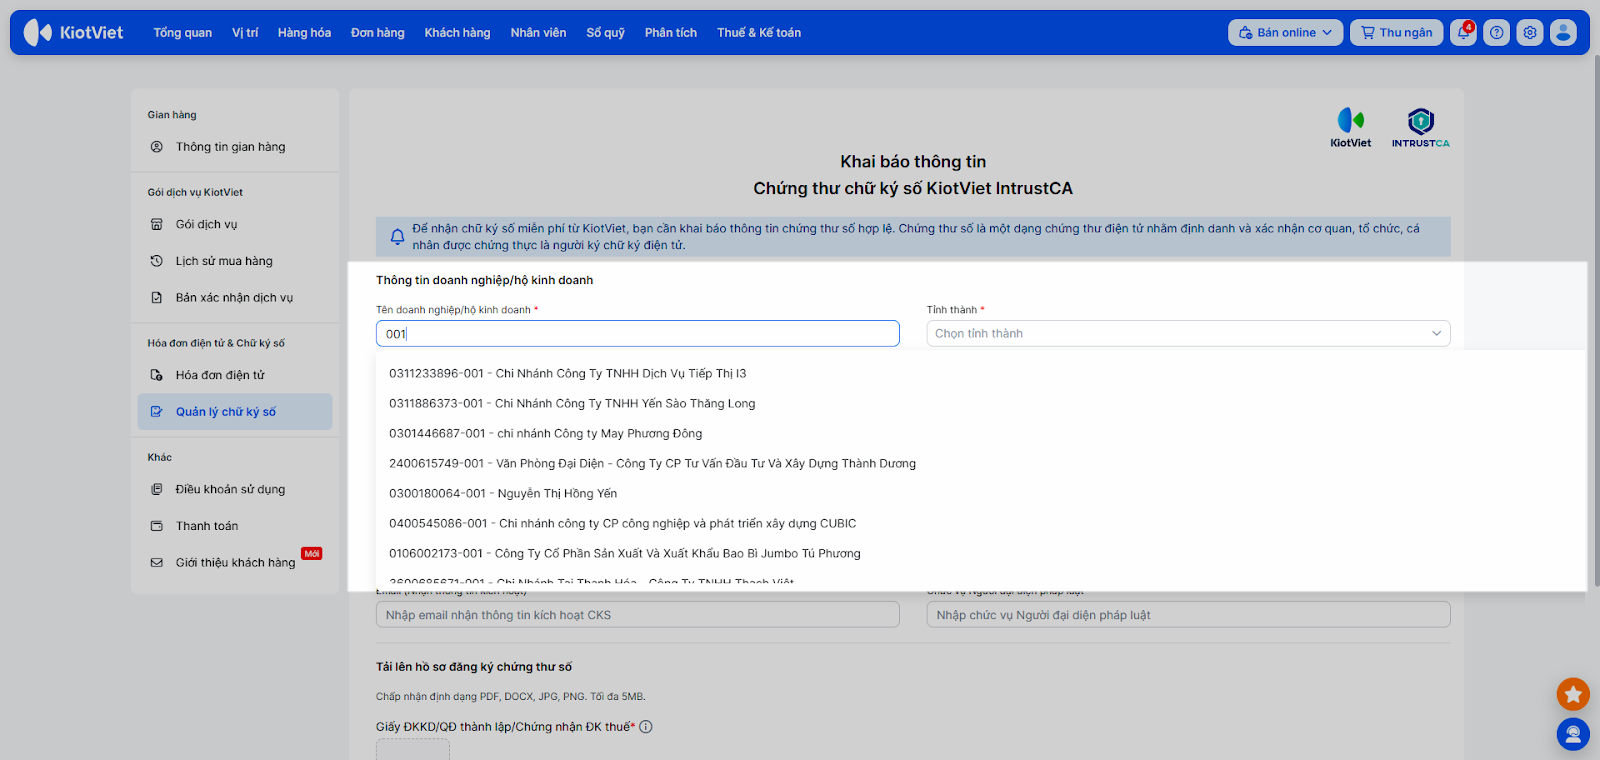Click the Thu ngân button
The height and width of the screenshot is (760, 1600).
[x=1396, y=33]
